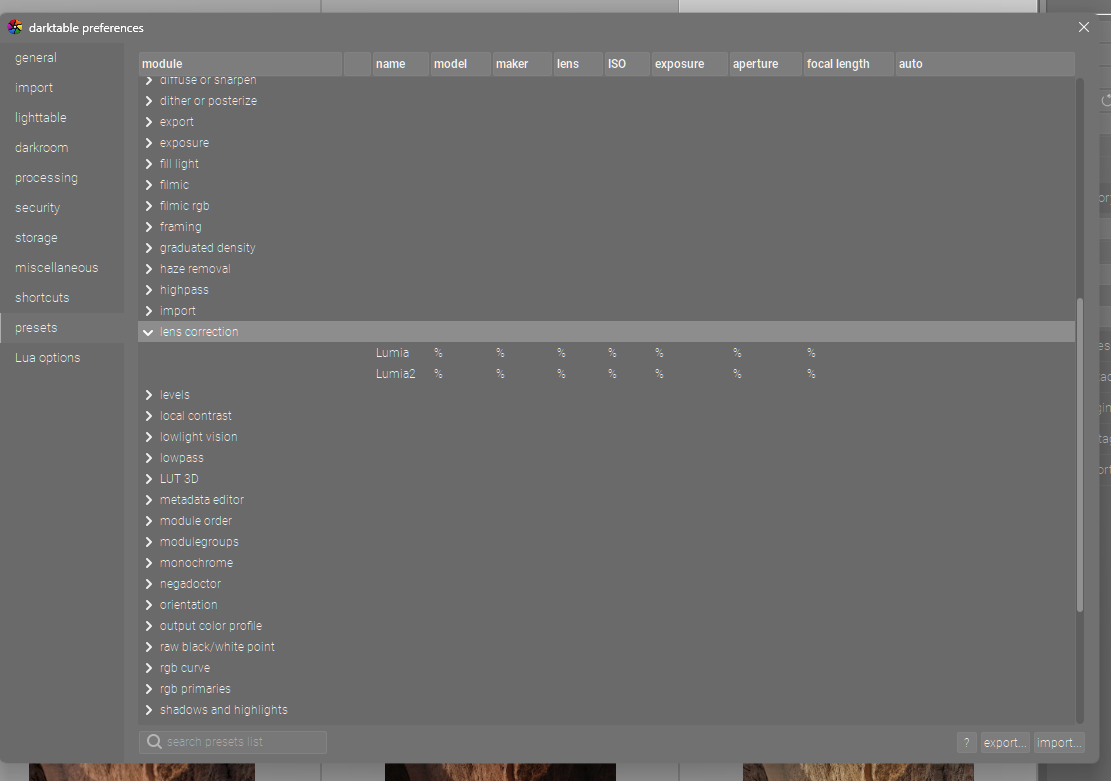Expand the haze removal module
1111x781 pixels.
(149, 269)
